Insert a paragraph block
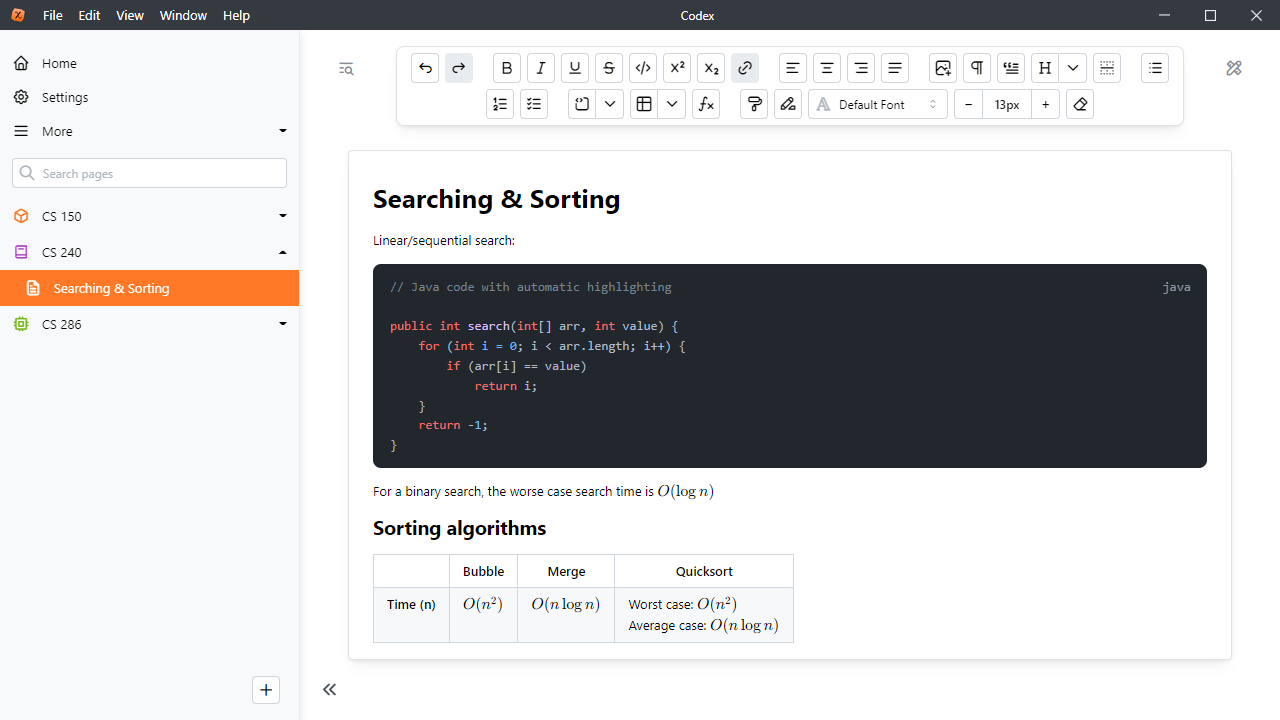This screenshot has height=720, width=1280. 977,68
